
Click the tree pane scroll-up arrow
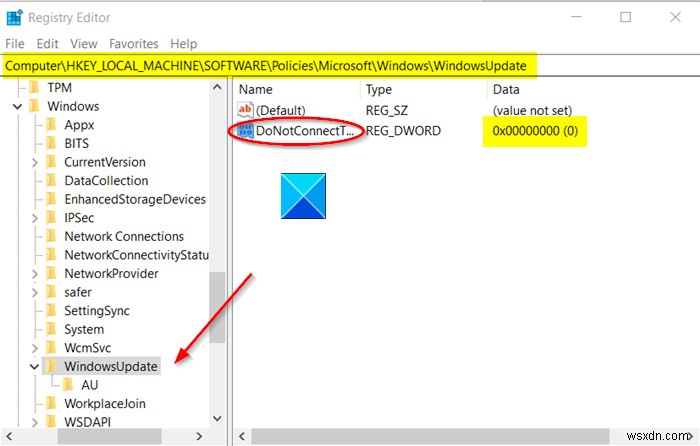click(x=217, y=87)
